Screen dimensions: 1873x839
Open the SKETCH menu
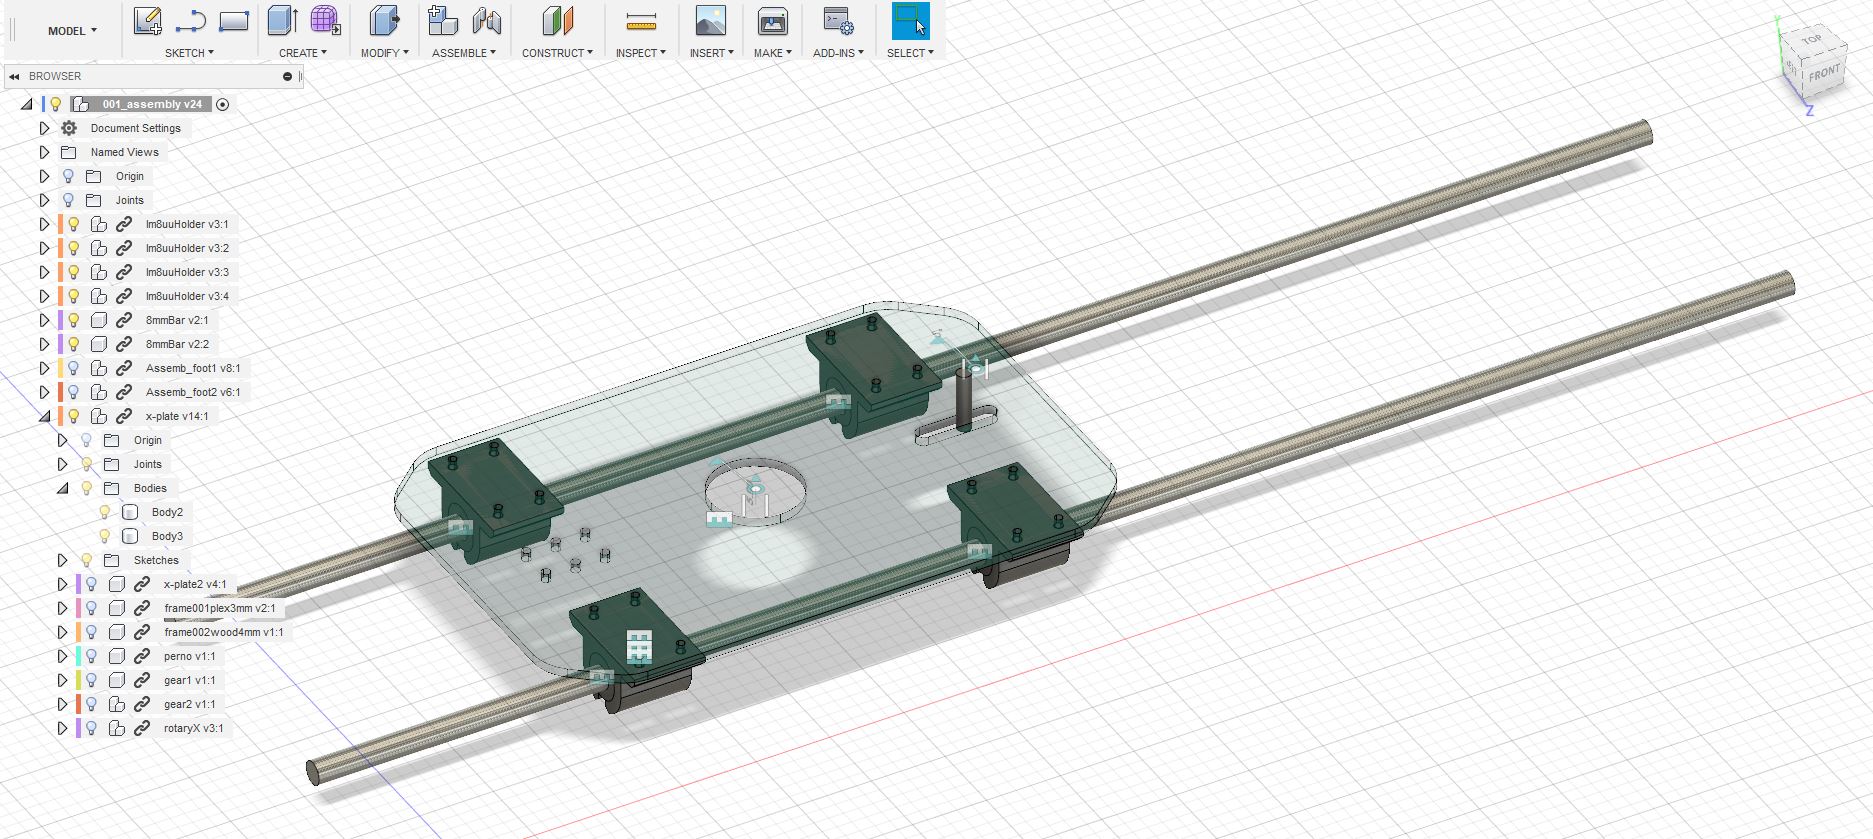[189, 53]
